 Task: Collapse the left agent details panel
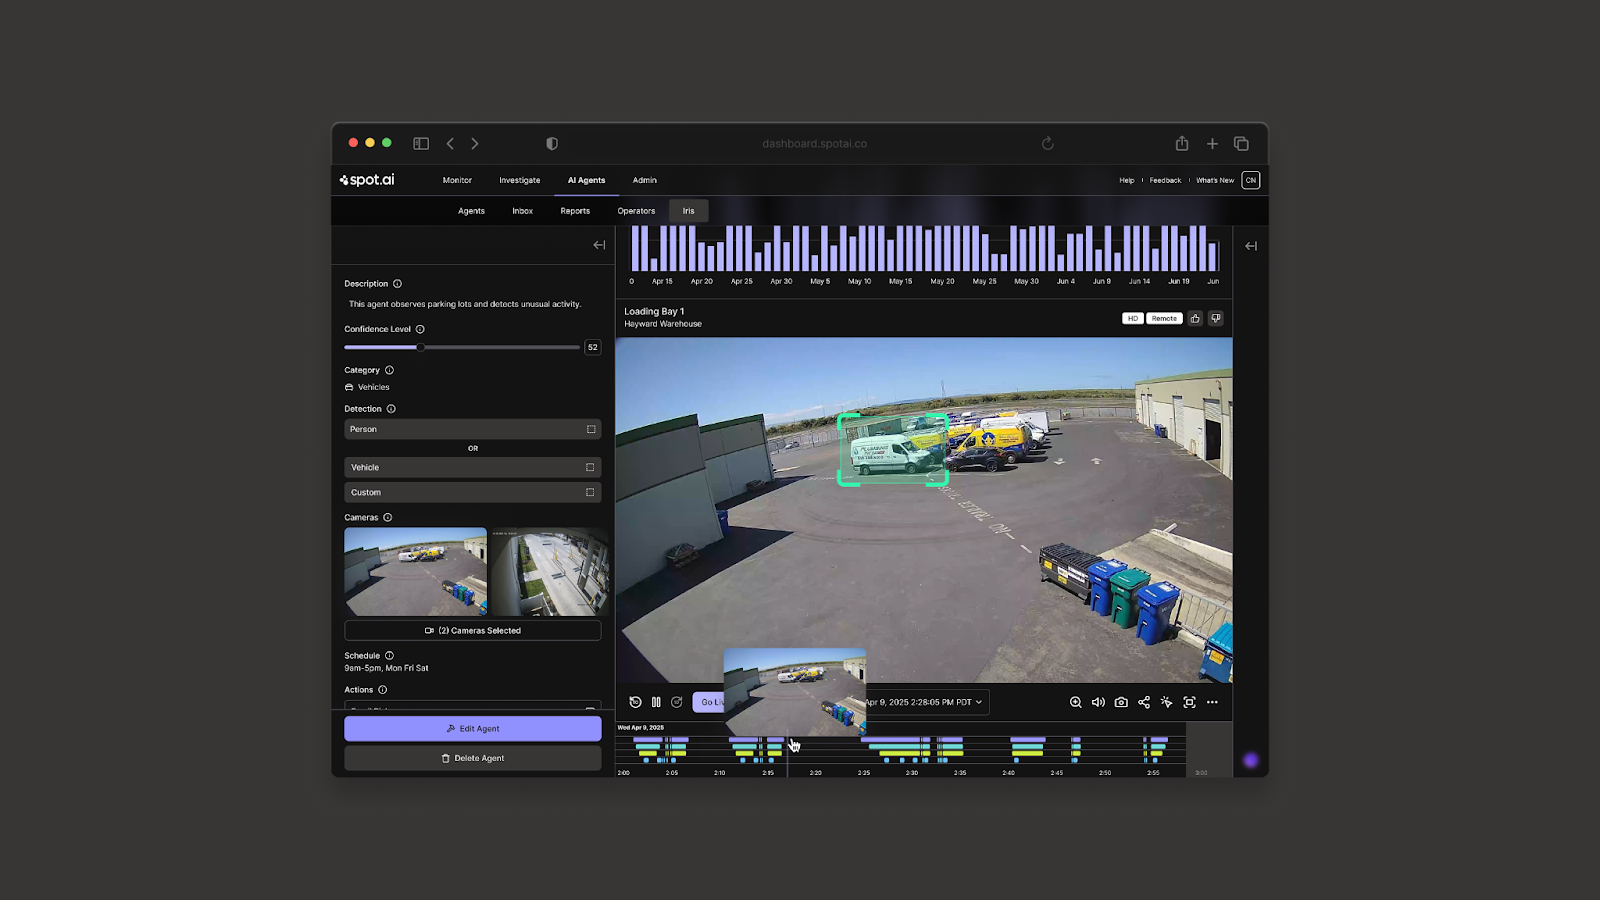point(599,245)
